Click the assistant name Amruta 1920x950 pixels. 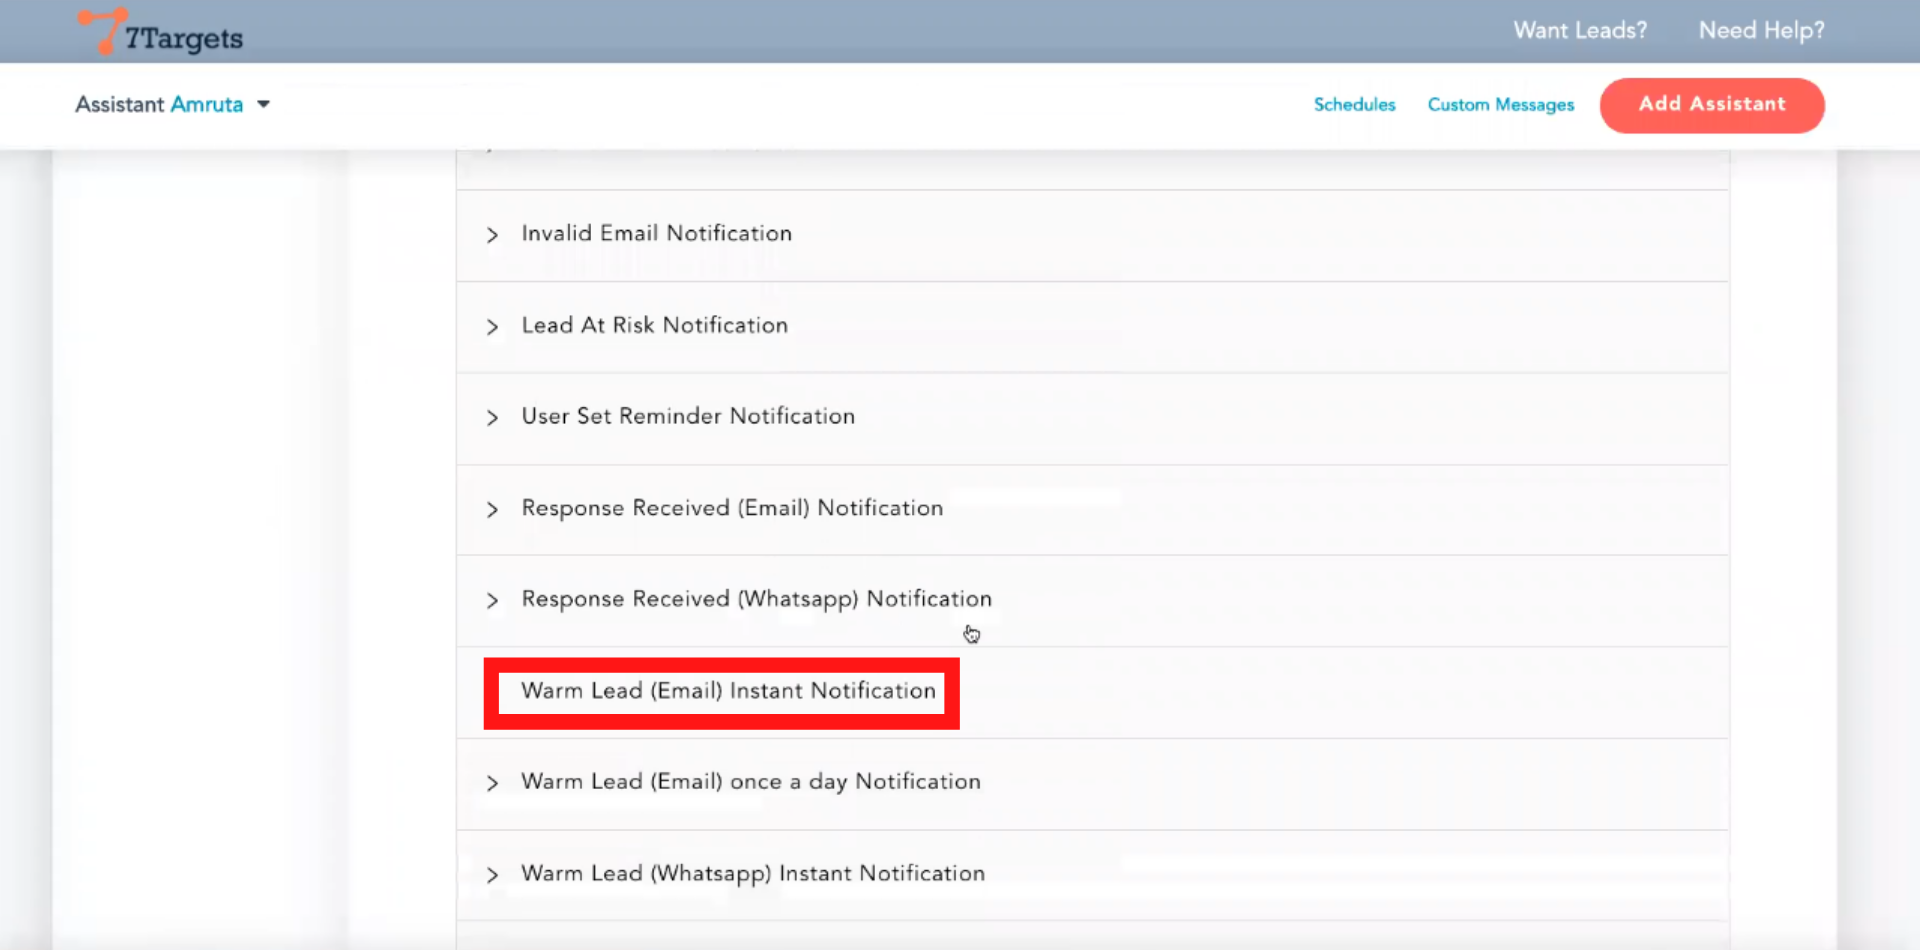click(207, 104)
